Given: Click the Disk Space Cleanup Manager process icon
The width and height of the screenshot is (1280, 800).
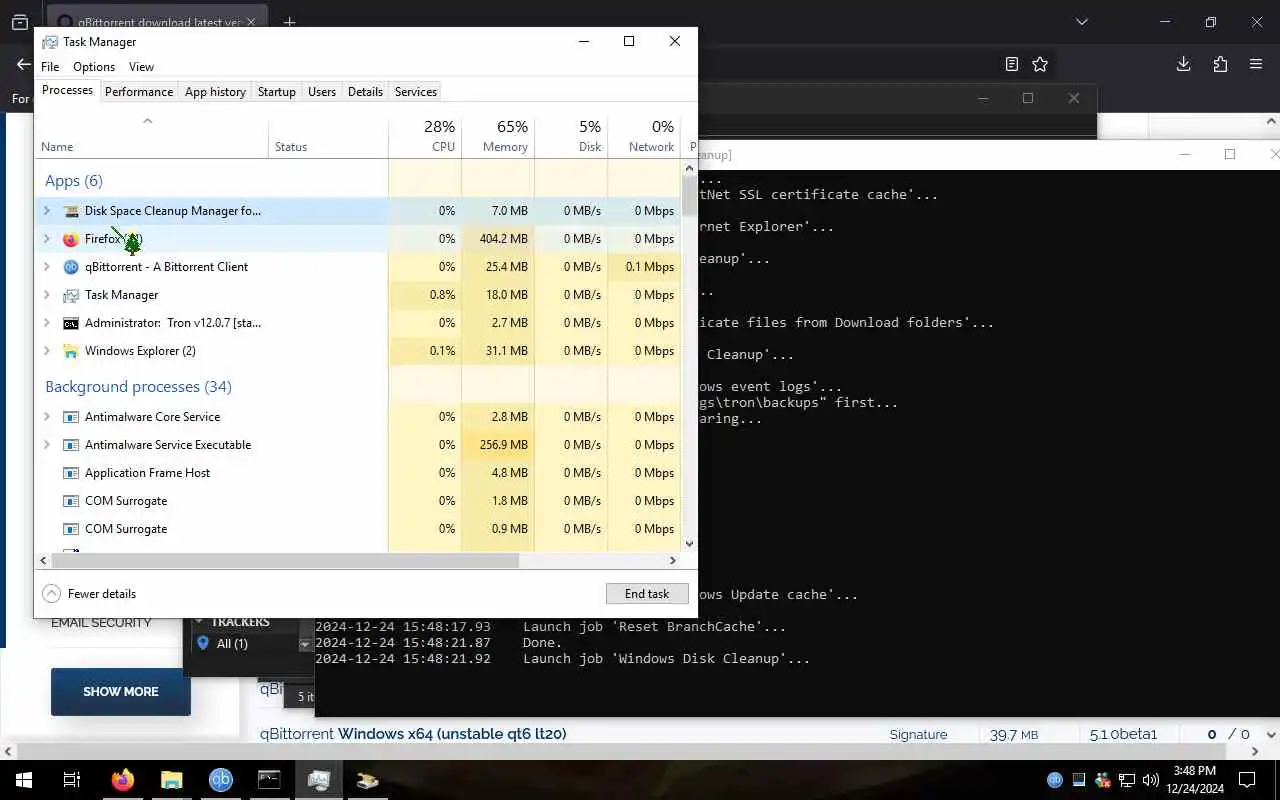Looking at the screenshot, I should 71,211.
